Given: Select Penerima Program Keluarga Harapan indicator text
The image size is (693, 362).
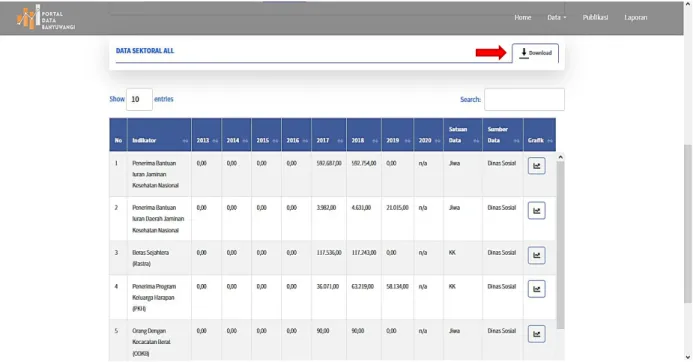Looking at the screenshot, I should coord(154,297).
